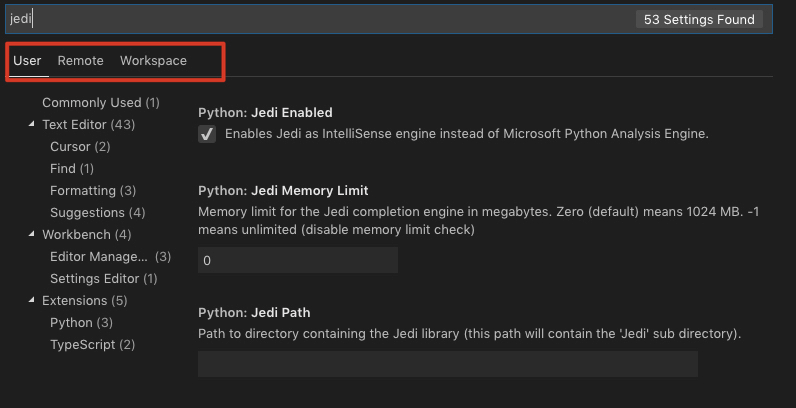Select the Cursor settings category
The image size is (796, 408).
80,147
